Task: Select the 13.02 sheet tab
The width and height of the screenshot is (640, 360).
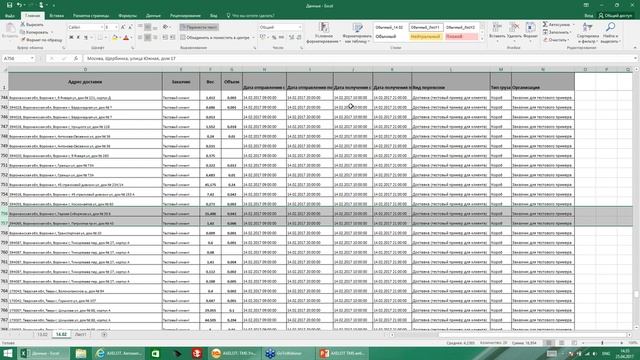Action: coord(42,334)
